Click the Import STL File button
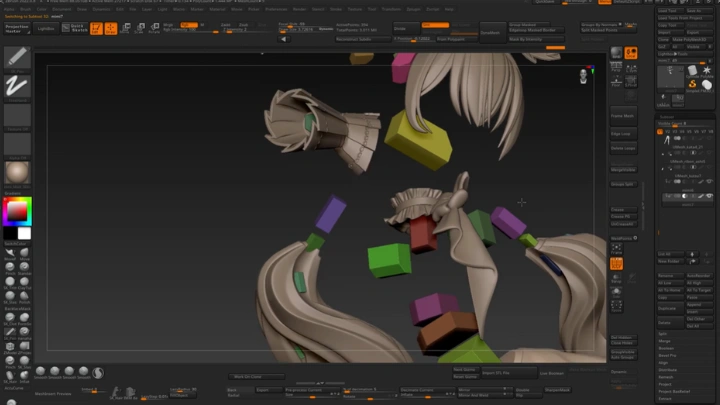Image resolution: width=720 pixels, height=405 pixels. pos(508,373)
